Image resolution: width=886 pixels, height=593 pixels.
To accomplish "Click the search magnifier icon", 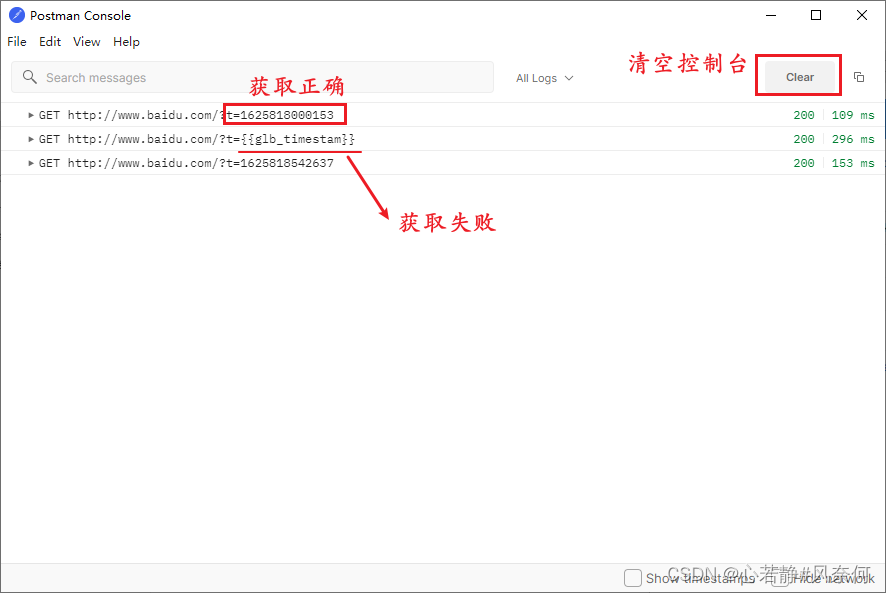I will [x=29, y=77].
